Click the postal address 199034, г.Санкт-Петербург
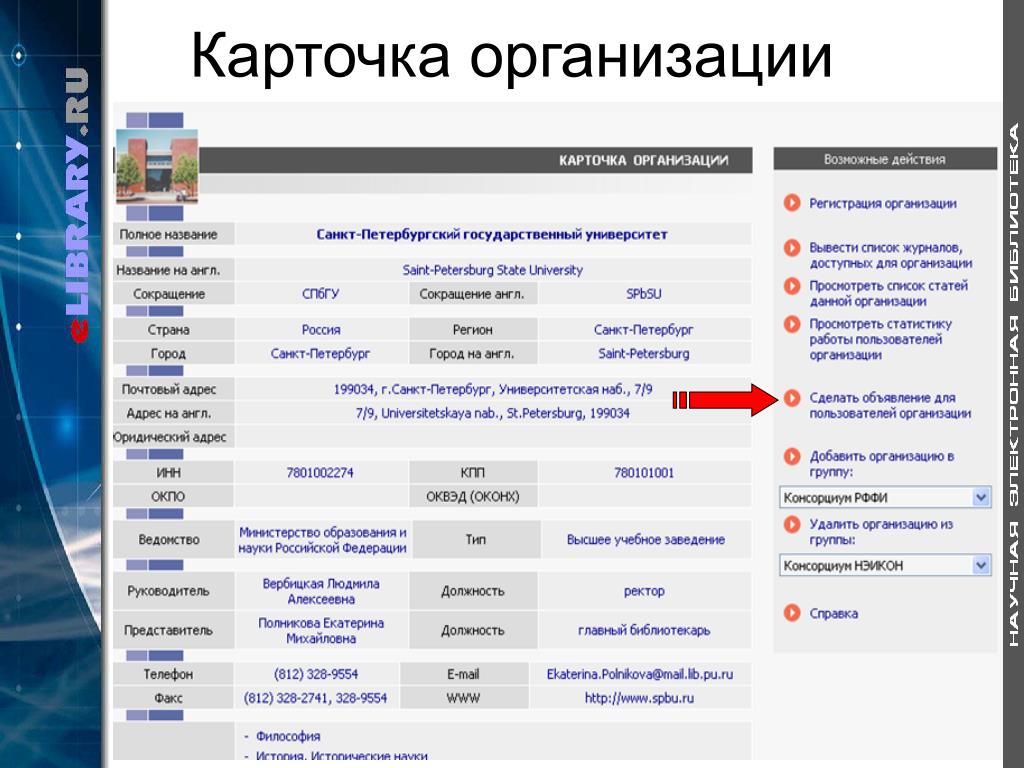Image resolution: width=1024 pixels, height=768 pixels. 493,389
